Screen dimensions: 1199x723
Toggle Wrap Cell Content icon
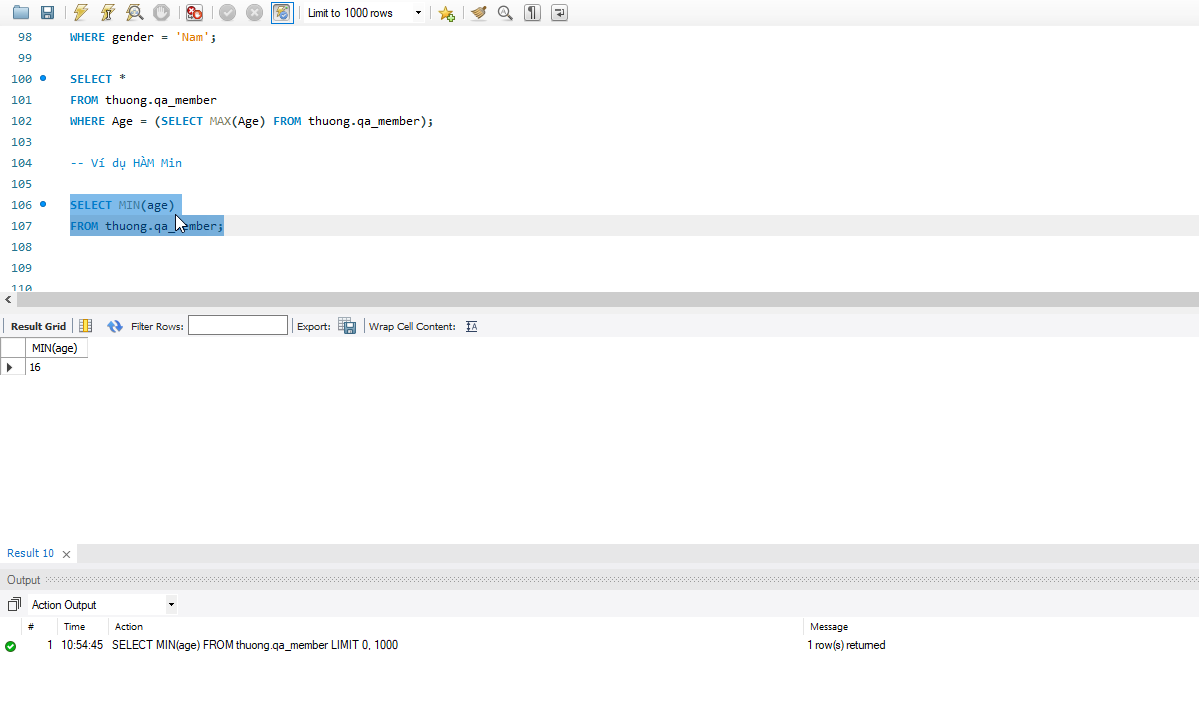[472, 326]
